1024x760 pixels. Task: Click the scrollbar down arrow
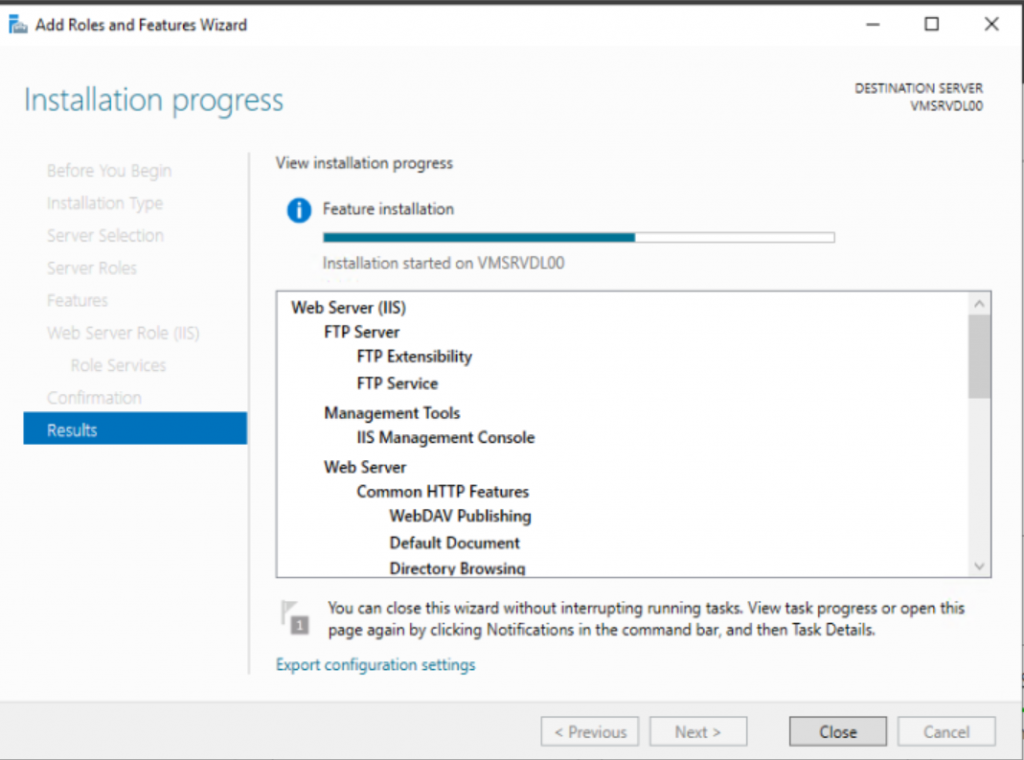979,566
